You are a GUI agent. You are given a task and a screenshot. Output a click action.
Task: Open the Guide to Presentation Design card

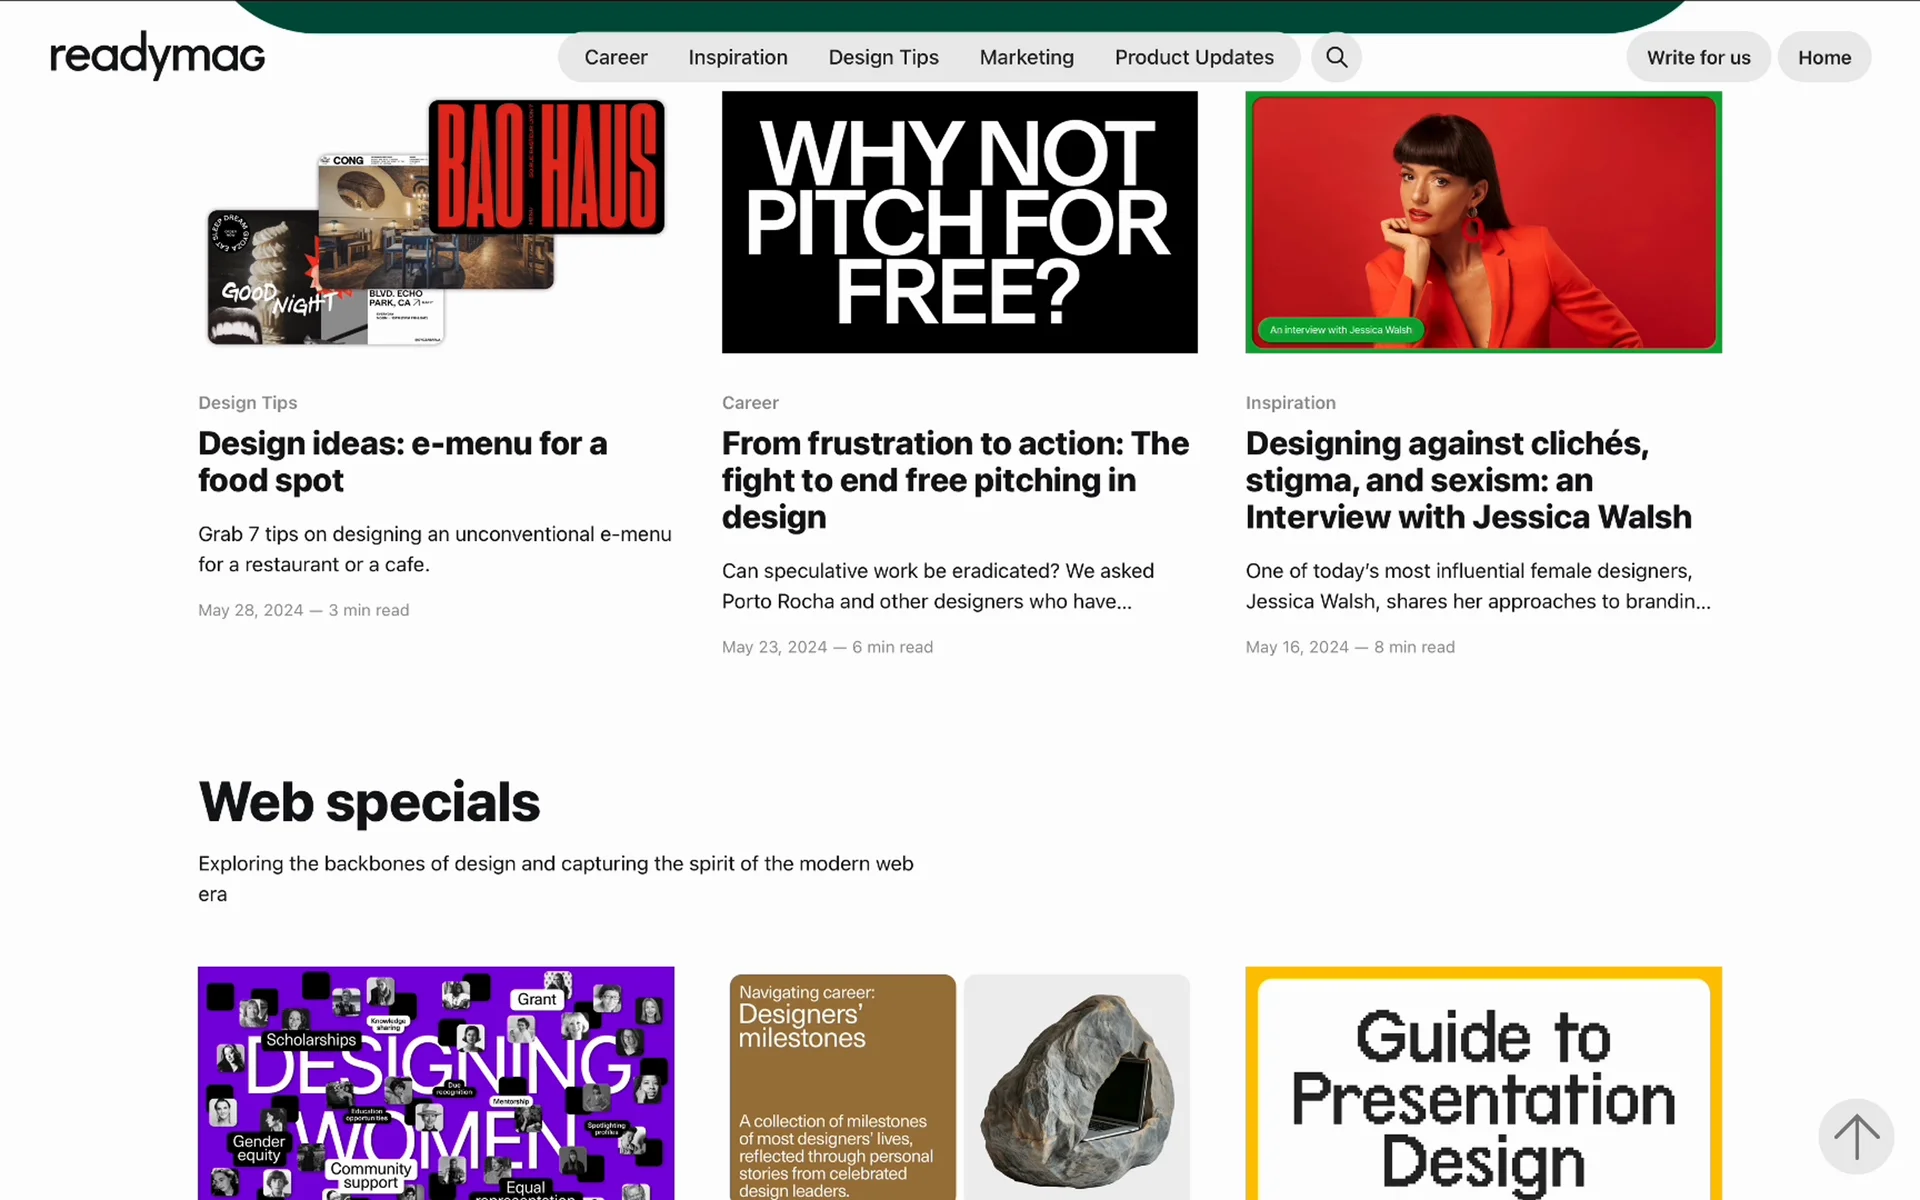coord(1483,1083)
